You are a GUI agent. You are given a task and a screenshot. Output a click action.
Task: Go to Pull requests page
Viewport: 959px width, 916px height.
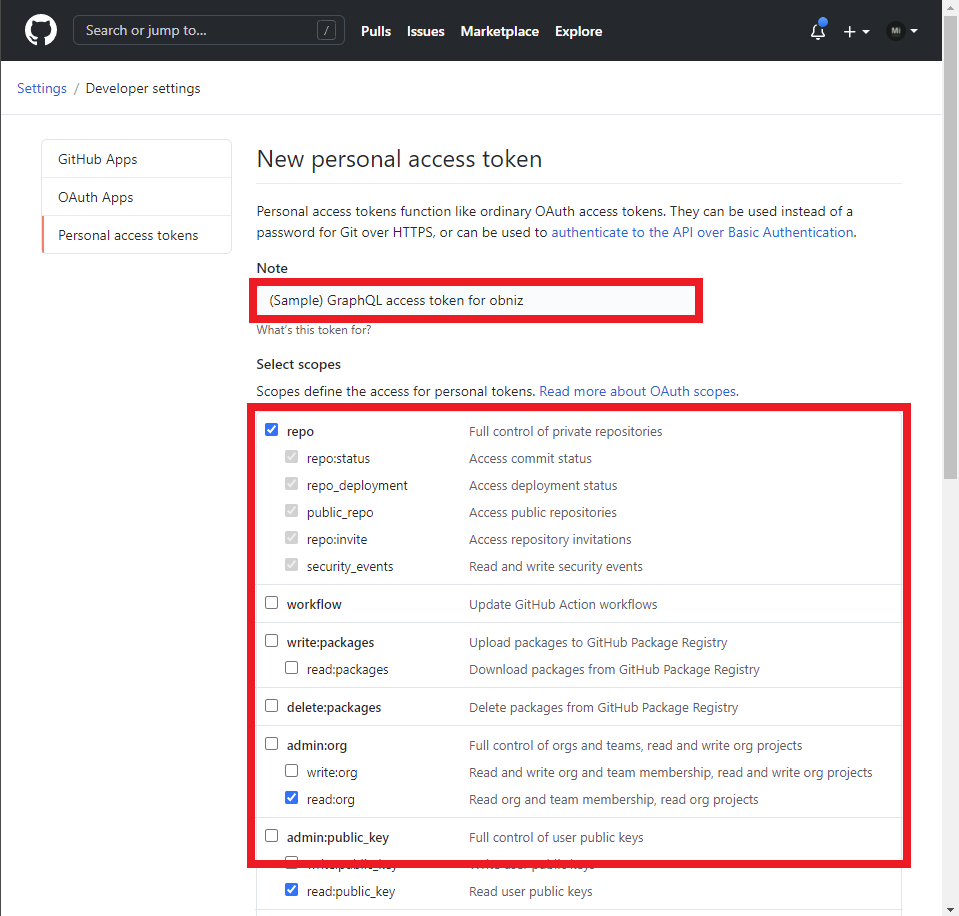click(x=376, y=31)
